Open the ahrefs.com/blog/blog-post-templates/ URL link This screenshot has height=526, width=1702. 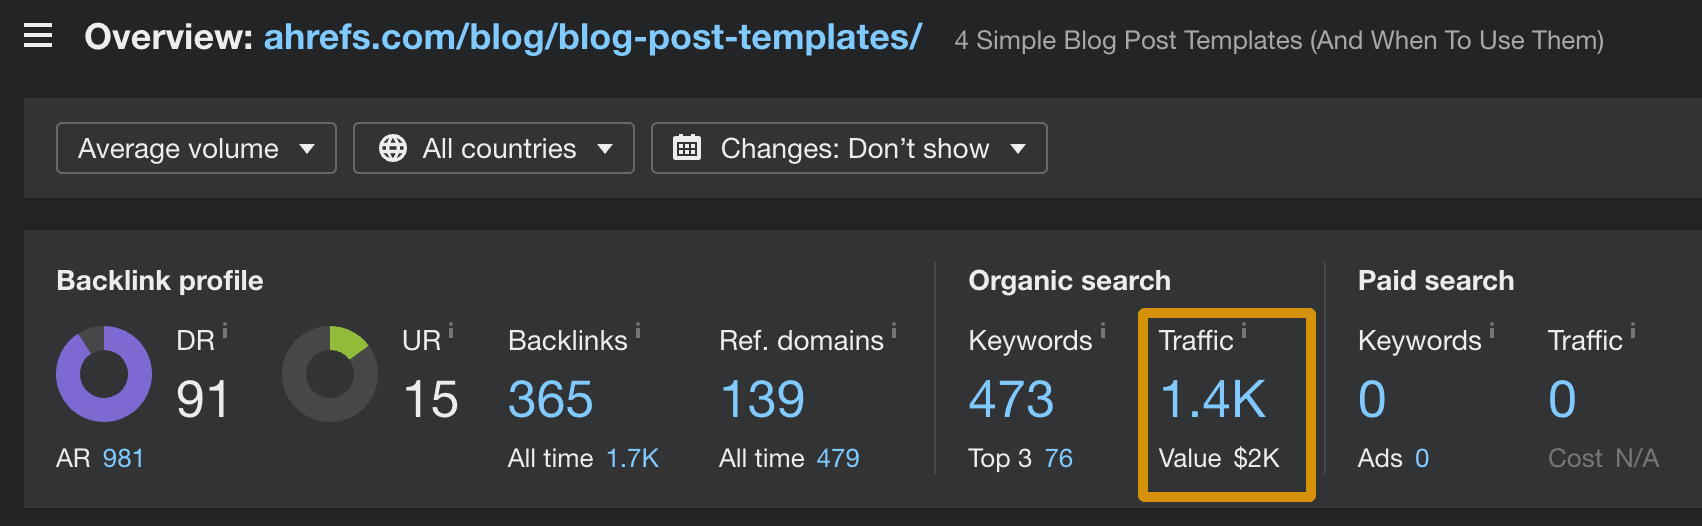(x=592, y=38)
